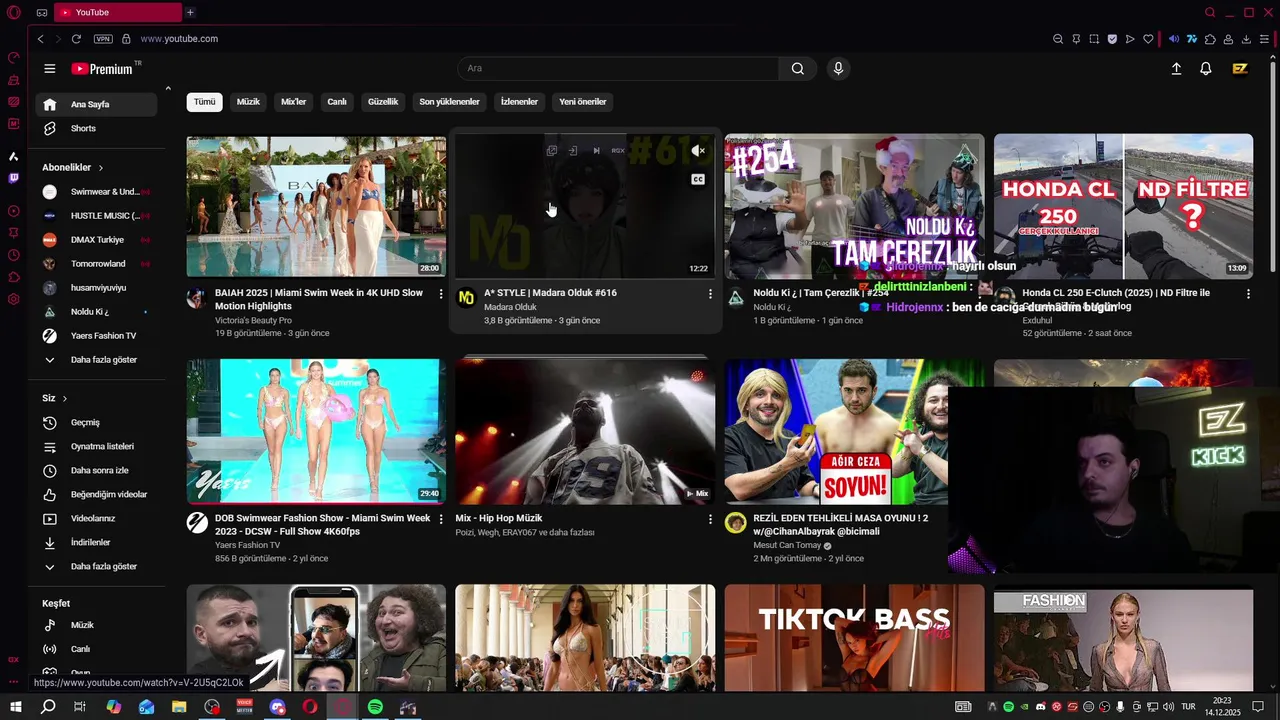Unmute the preview video speaker icon
This screenshot has width=1280, height=720.
(x=698, y=151)
